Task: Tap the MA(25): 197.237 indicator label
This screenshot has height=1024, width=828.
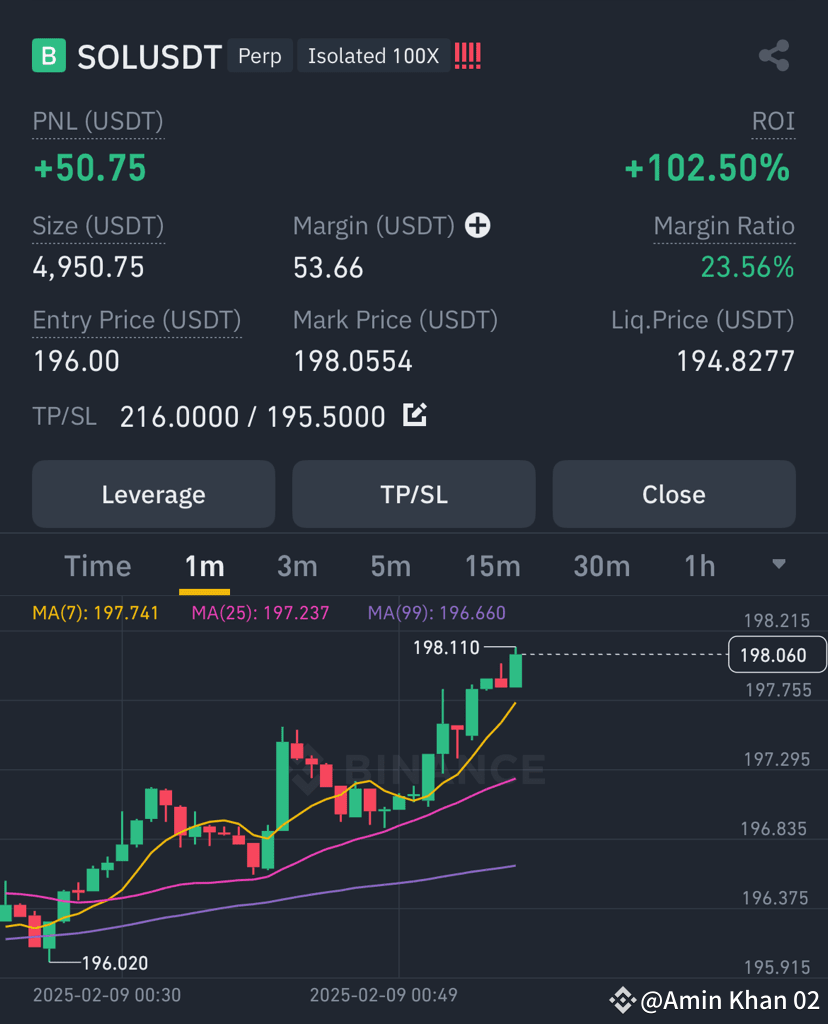Action: (260, 613)
